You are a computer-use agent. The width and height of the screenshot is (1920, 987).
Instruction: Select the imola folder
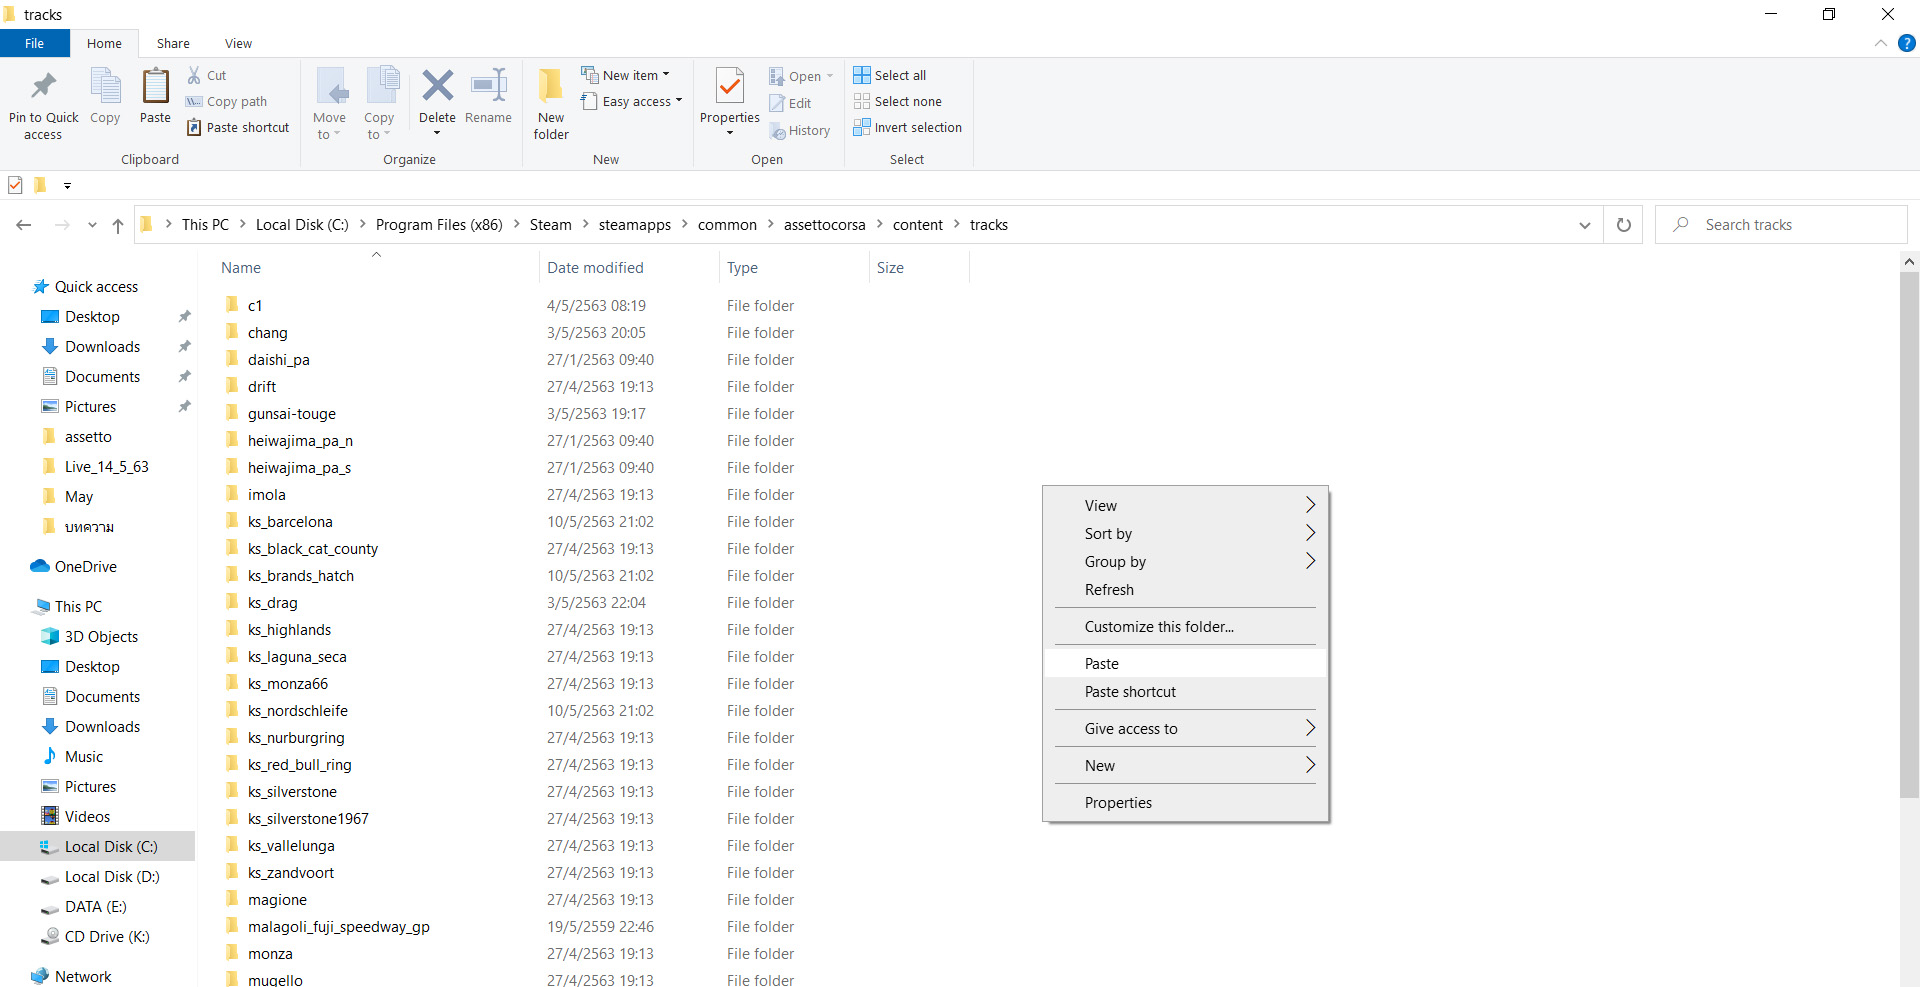tap(267, 494)
